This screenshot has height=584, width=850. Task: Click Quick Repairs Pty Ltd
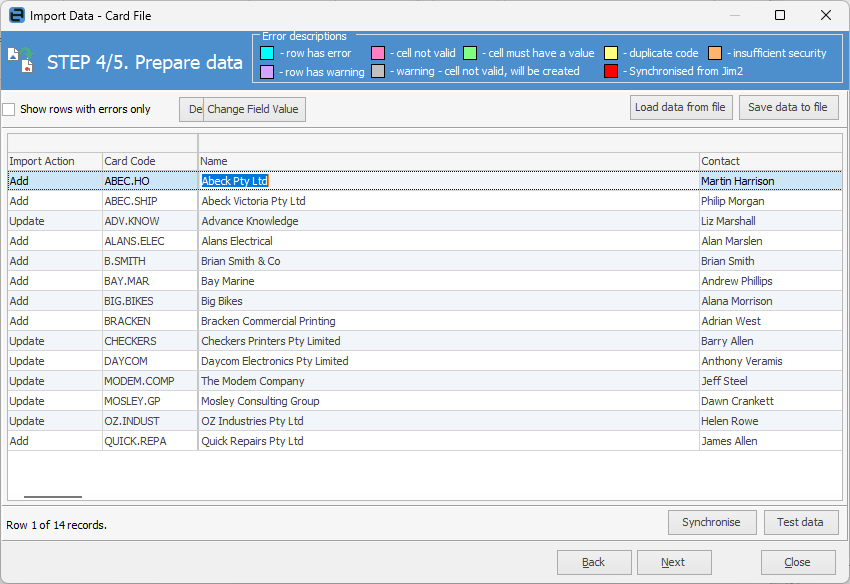tap(449, 442)
